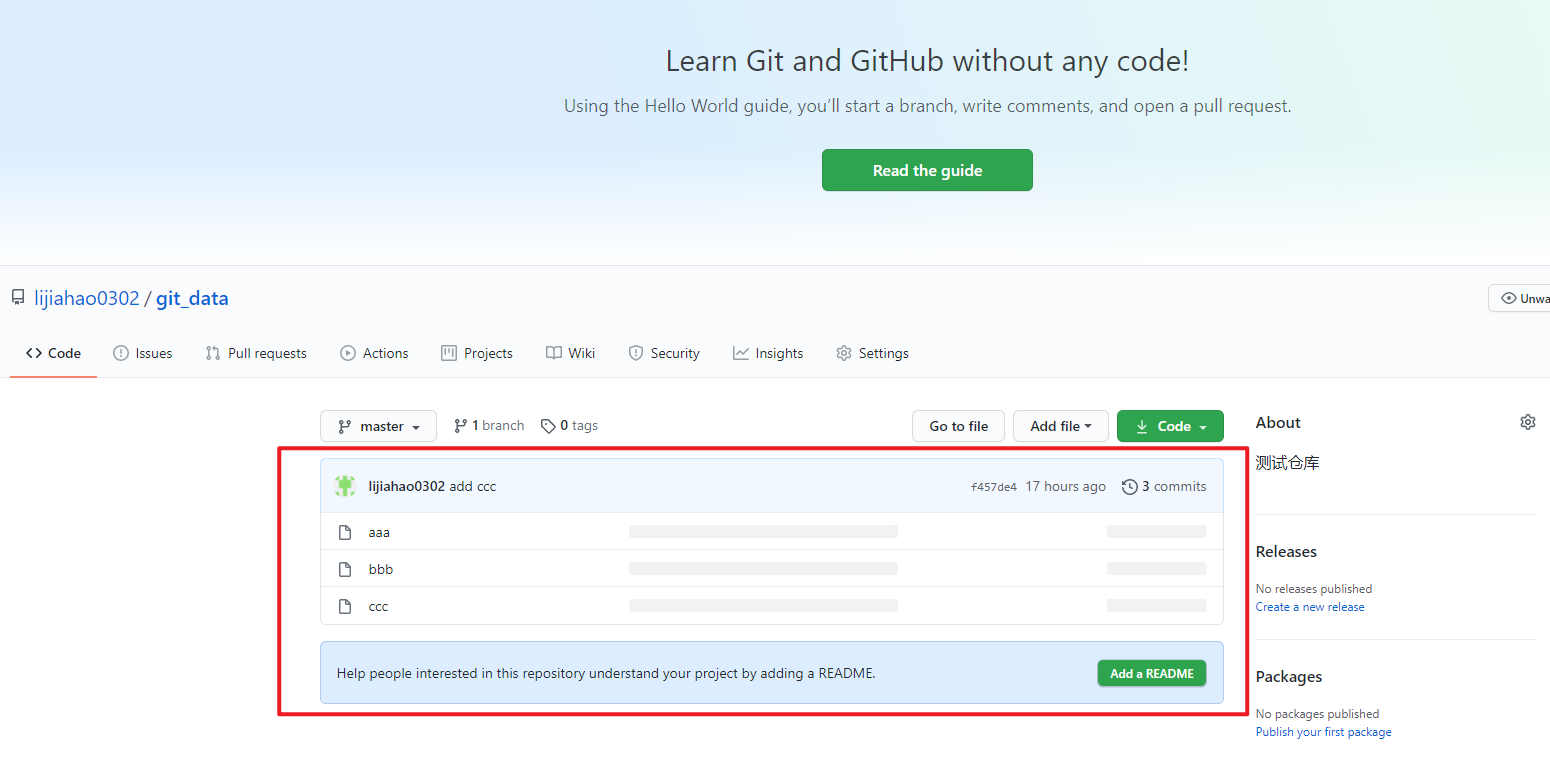Click the branch icon beside 1 branch
Image resolution: width=1550 pixels, height=761 pixels.
click(460, 426)
